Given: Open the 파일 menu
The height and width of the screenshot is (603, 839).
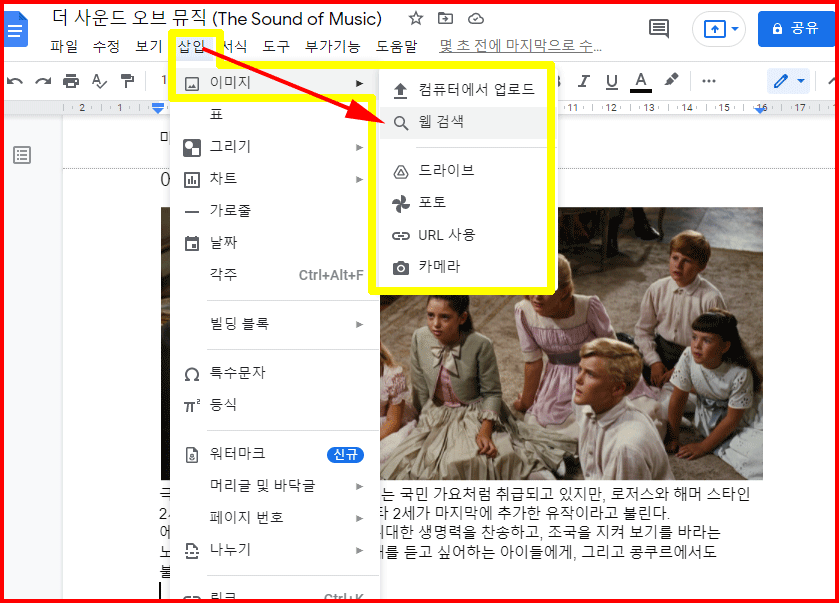Looking at the screenshot, I should (x=64, y=47).
